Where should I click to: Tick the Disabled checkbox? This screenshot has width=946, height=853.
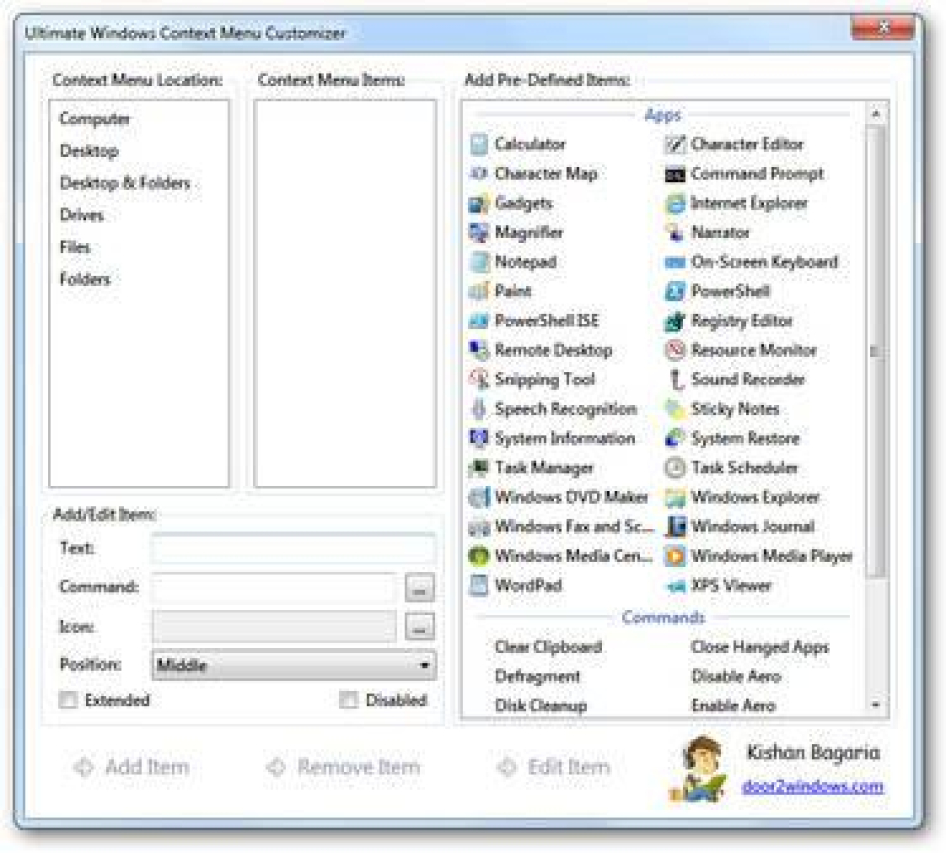pos(348,700)
